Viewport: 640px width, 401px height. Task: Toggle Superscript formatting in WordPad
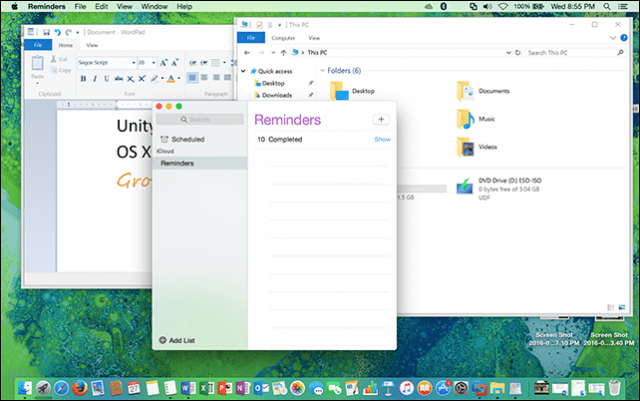click(142, 78)
